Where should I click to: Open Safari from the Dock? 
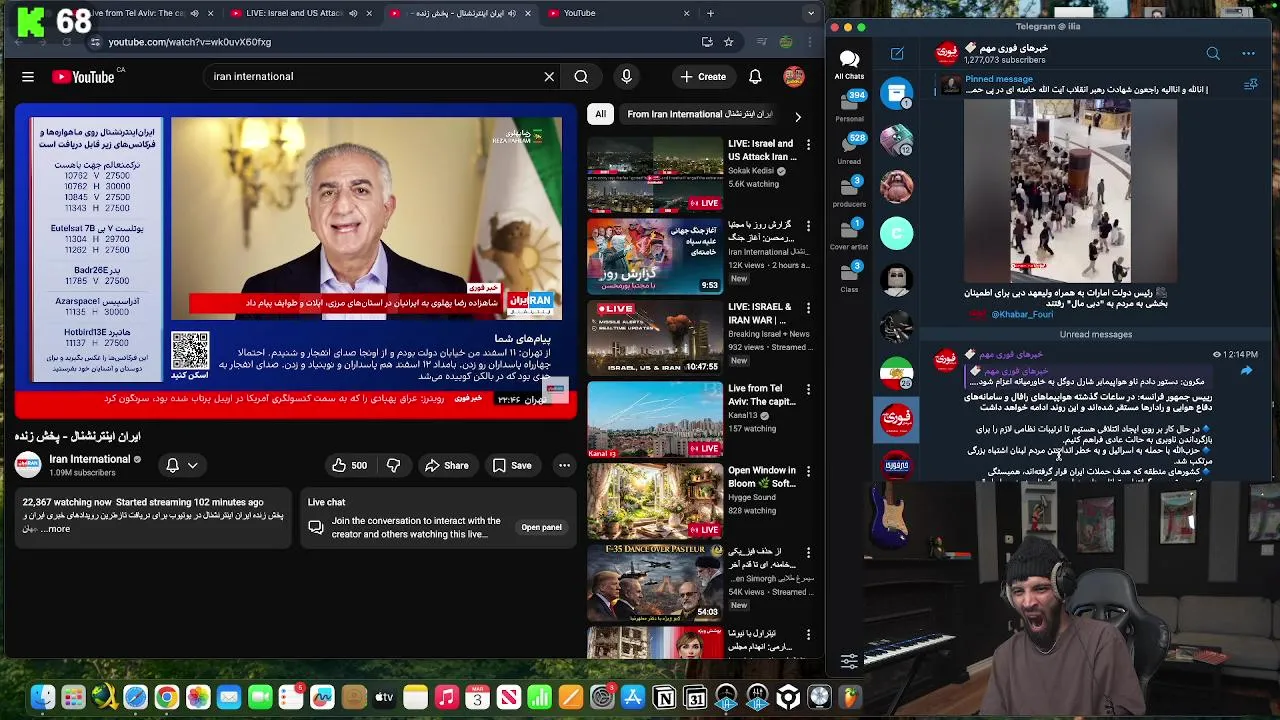coord(135,697)
